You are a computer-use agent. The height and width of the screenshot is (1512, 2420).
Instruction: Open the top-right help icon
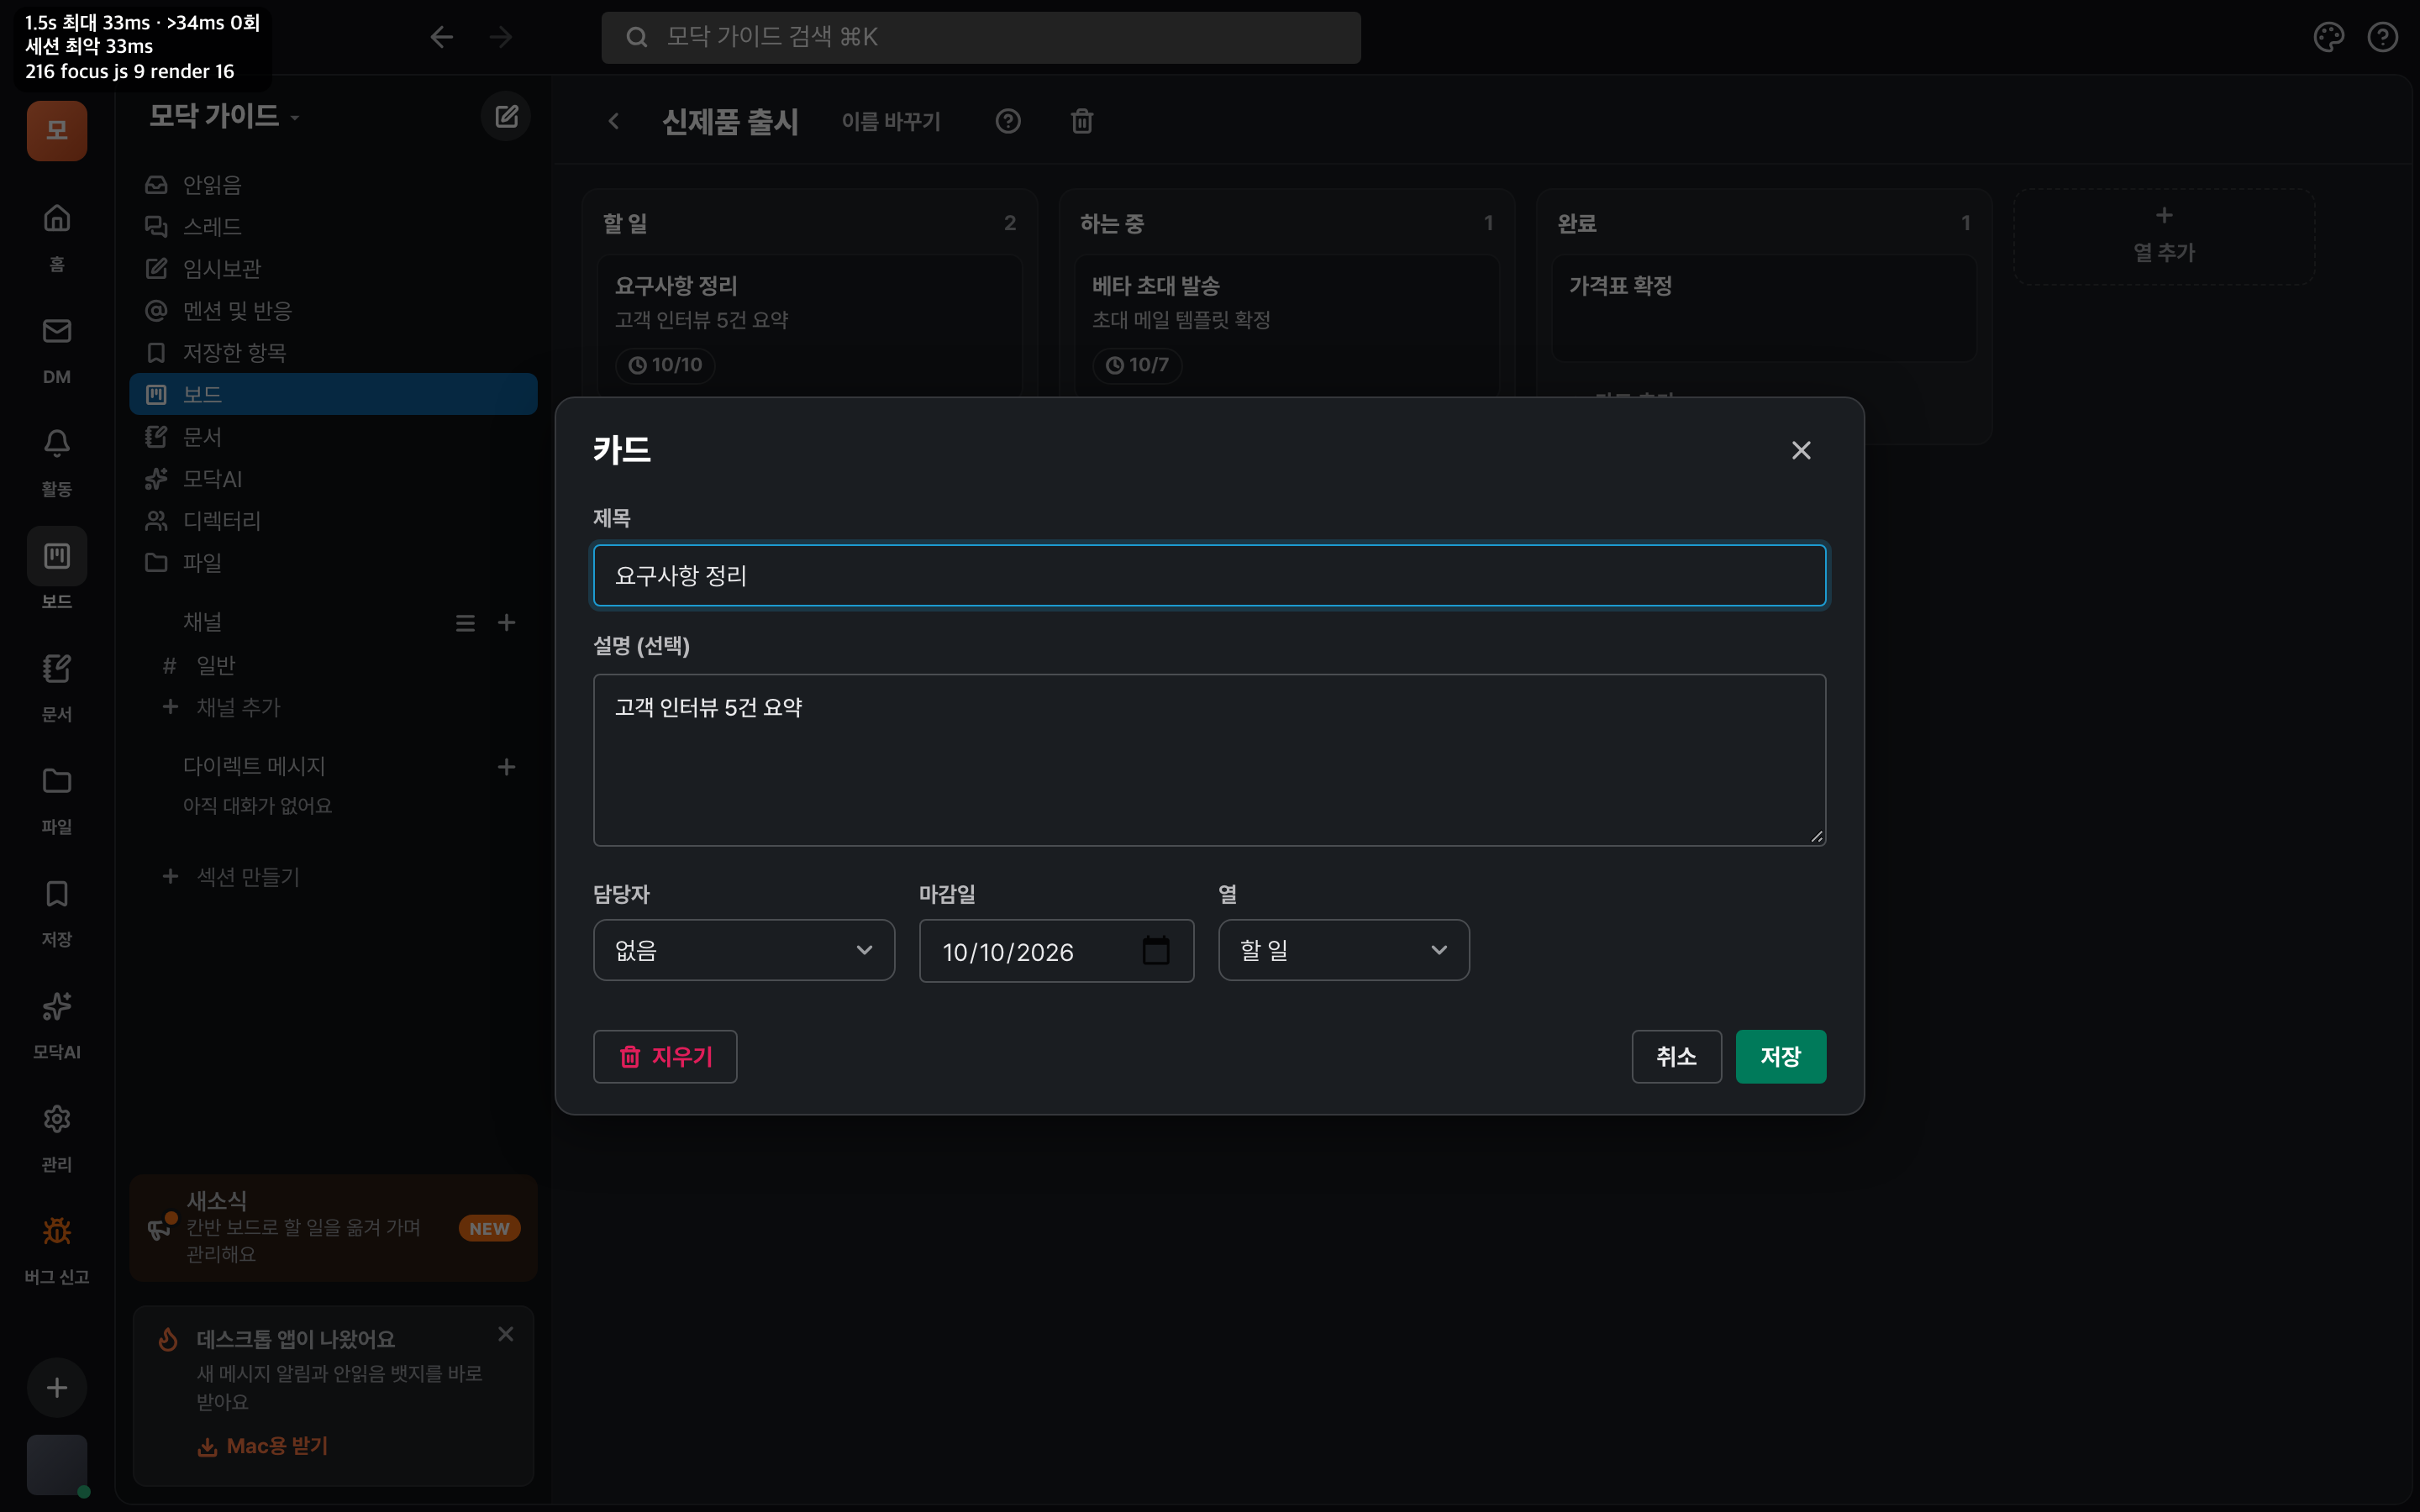[x=2382, y=37]
